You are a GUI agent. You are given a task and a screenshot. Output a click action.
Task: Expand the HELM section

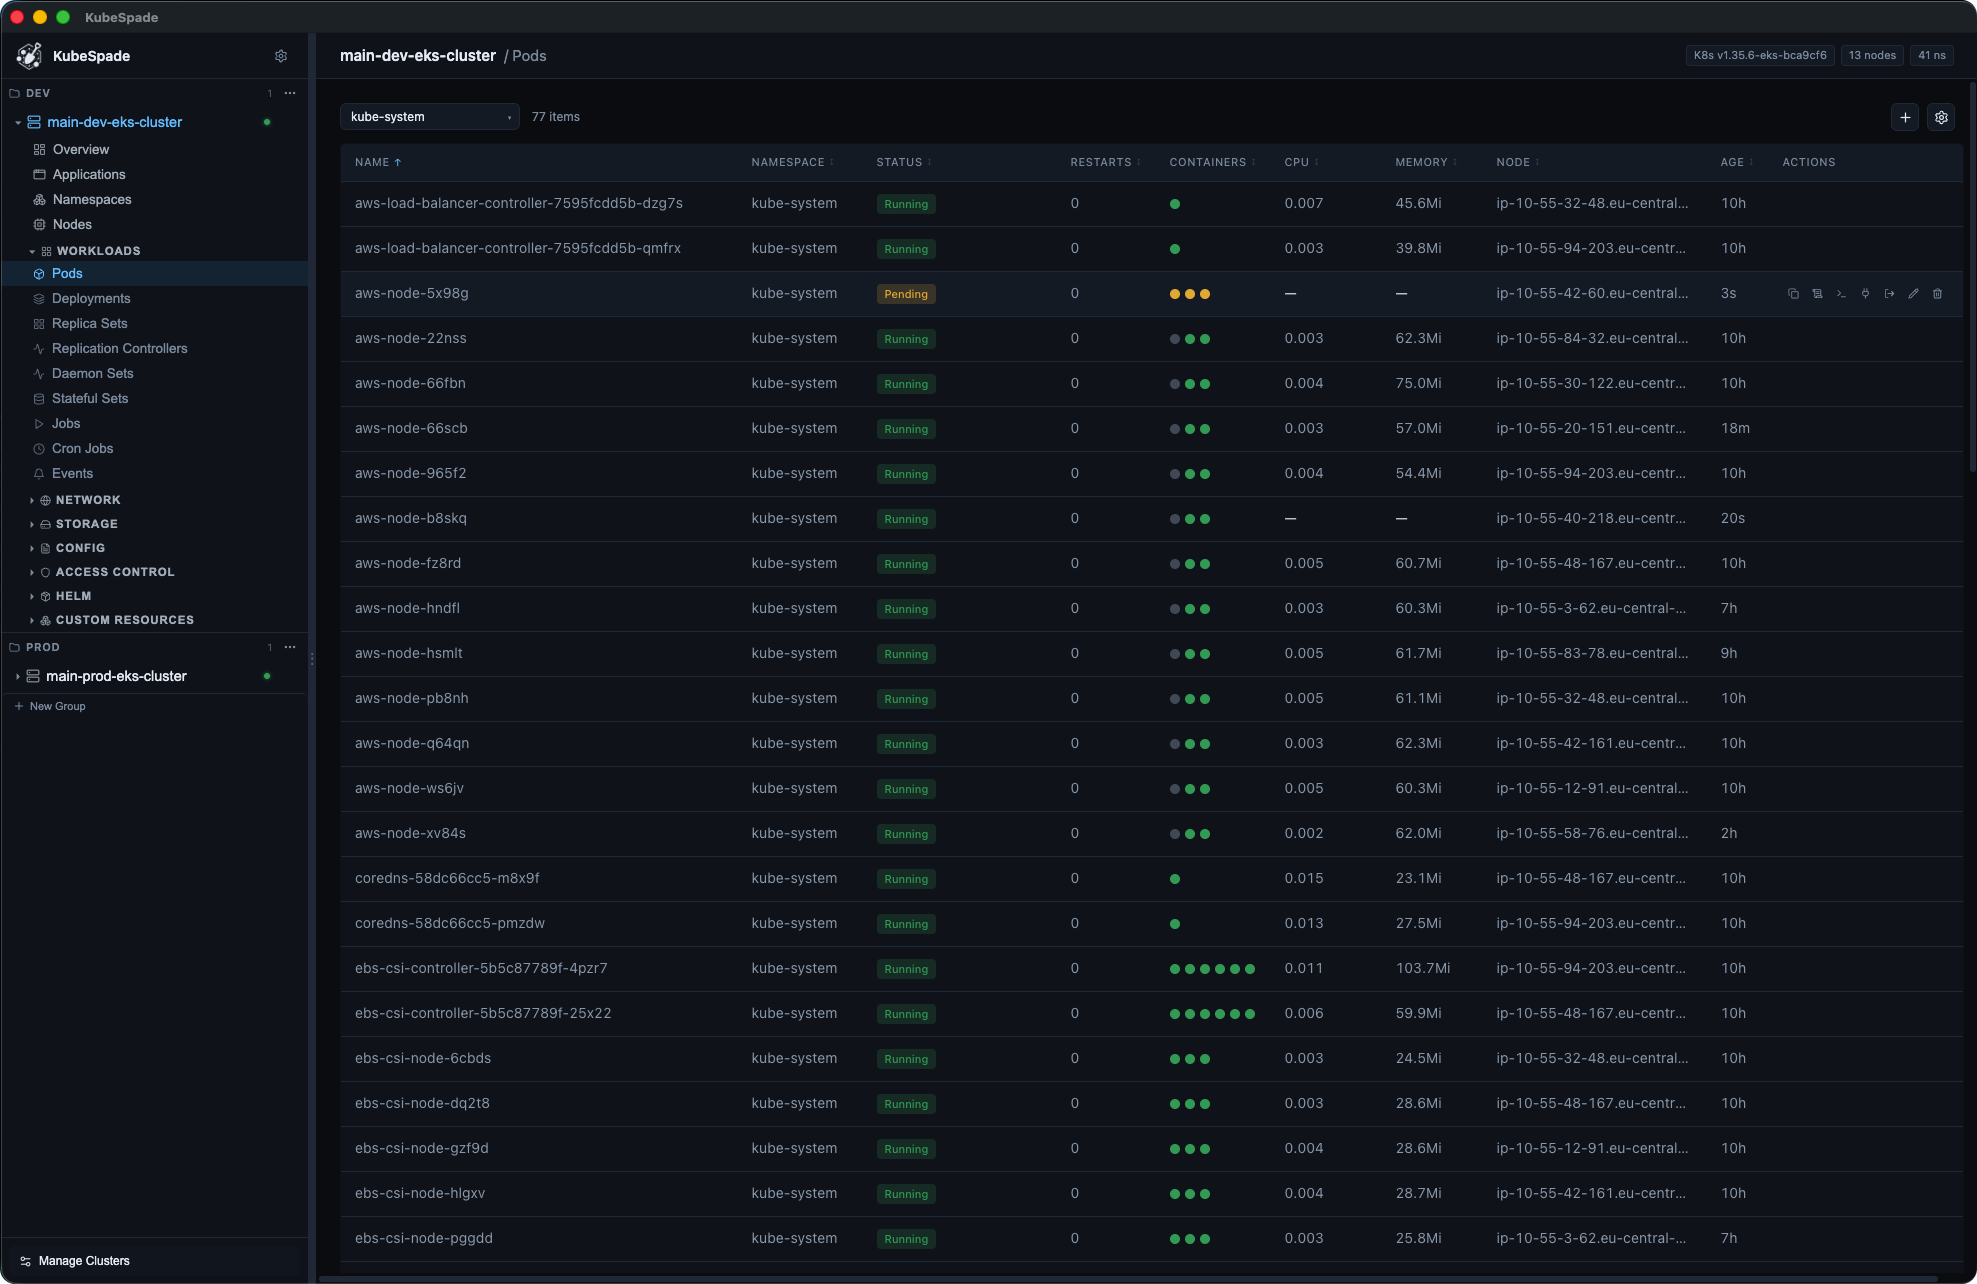point(32,597)
